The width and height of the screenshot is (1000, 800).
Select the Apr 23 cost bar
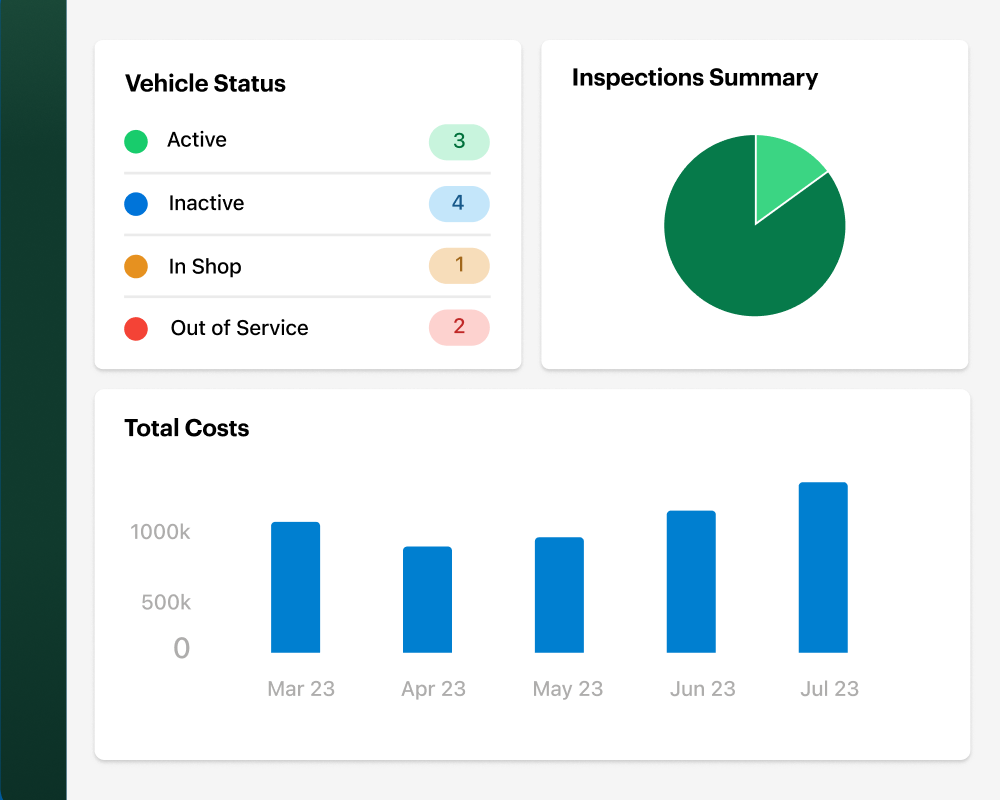(428, 600)
